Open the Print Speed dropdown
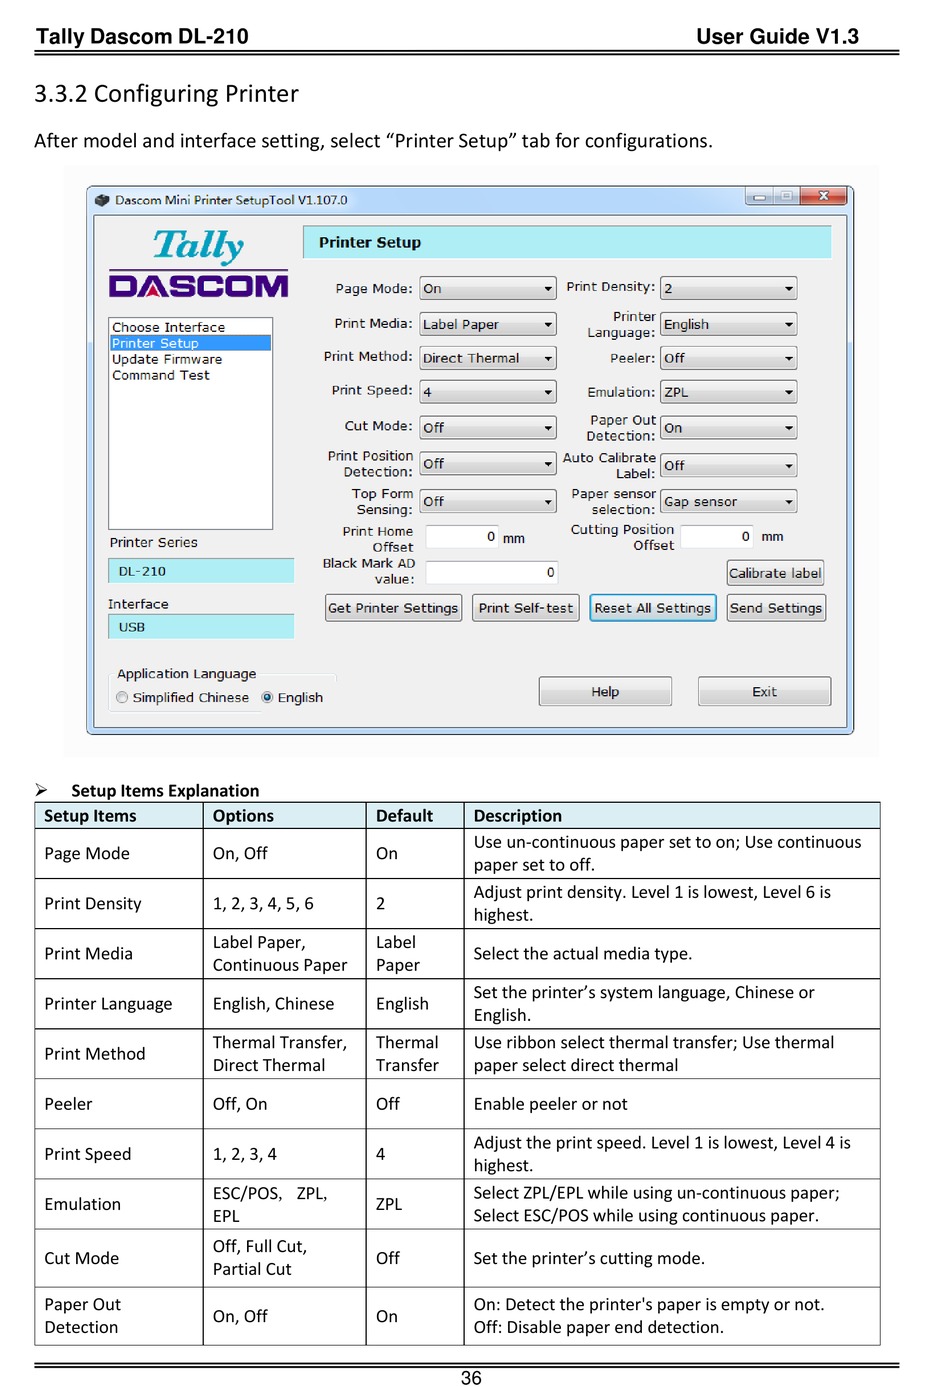The height and width of the screenshot is (1387, 950). 488,392
